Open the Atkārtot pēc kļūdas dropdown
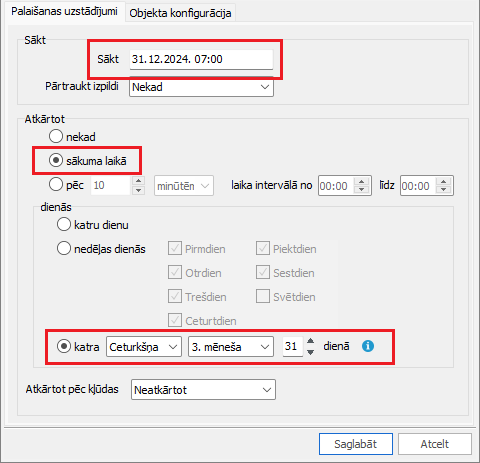The height and width of the screenshot is (463, 480). pos(203,389)
